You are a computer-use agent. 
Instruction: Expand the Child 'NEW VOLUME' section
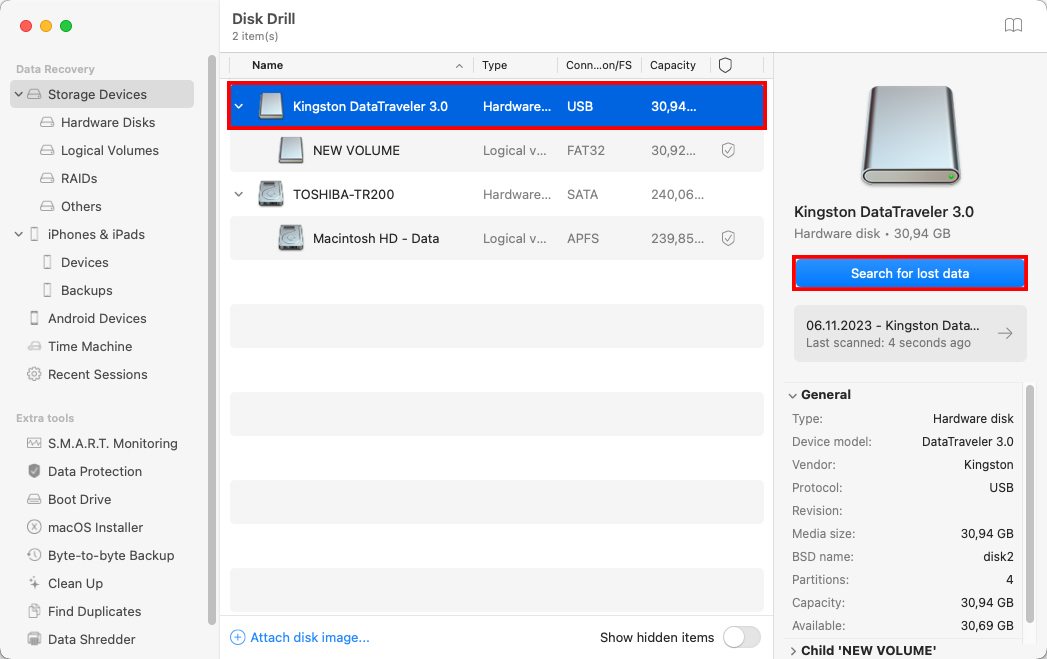pos(792,651)
